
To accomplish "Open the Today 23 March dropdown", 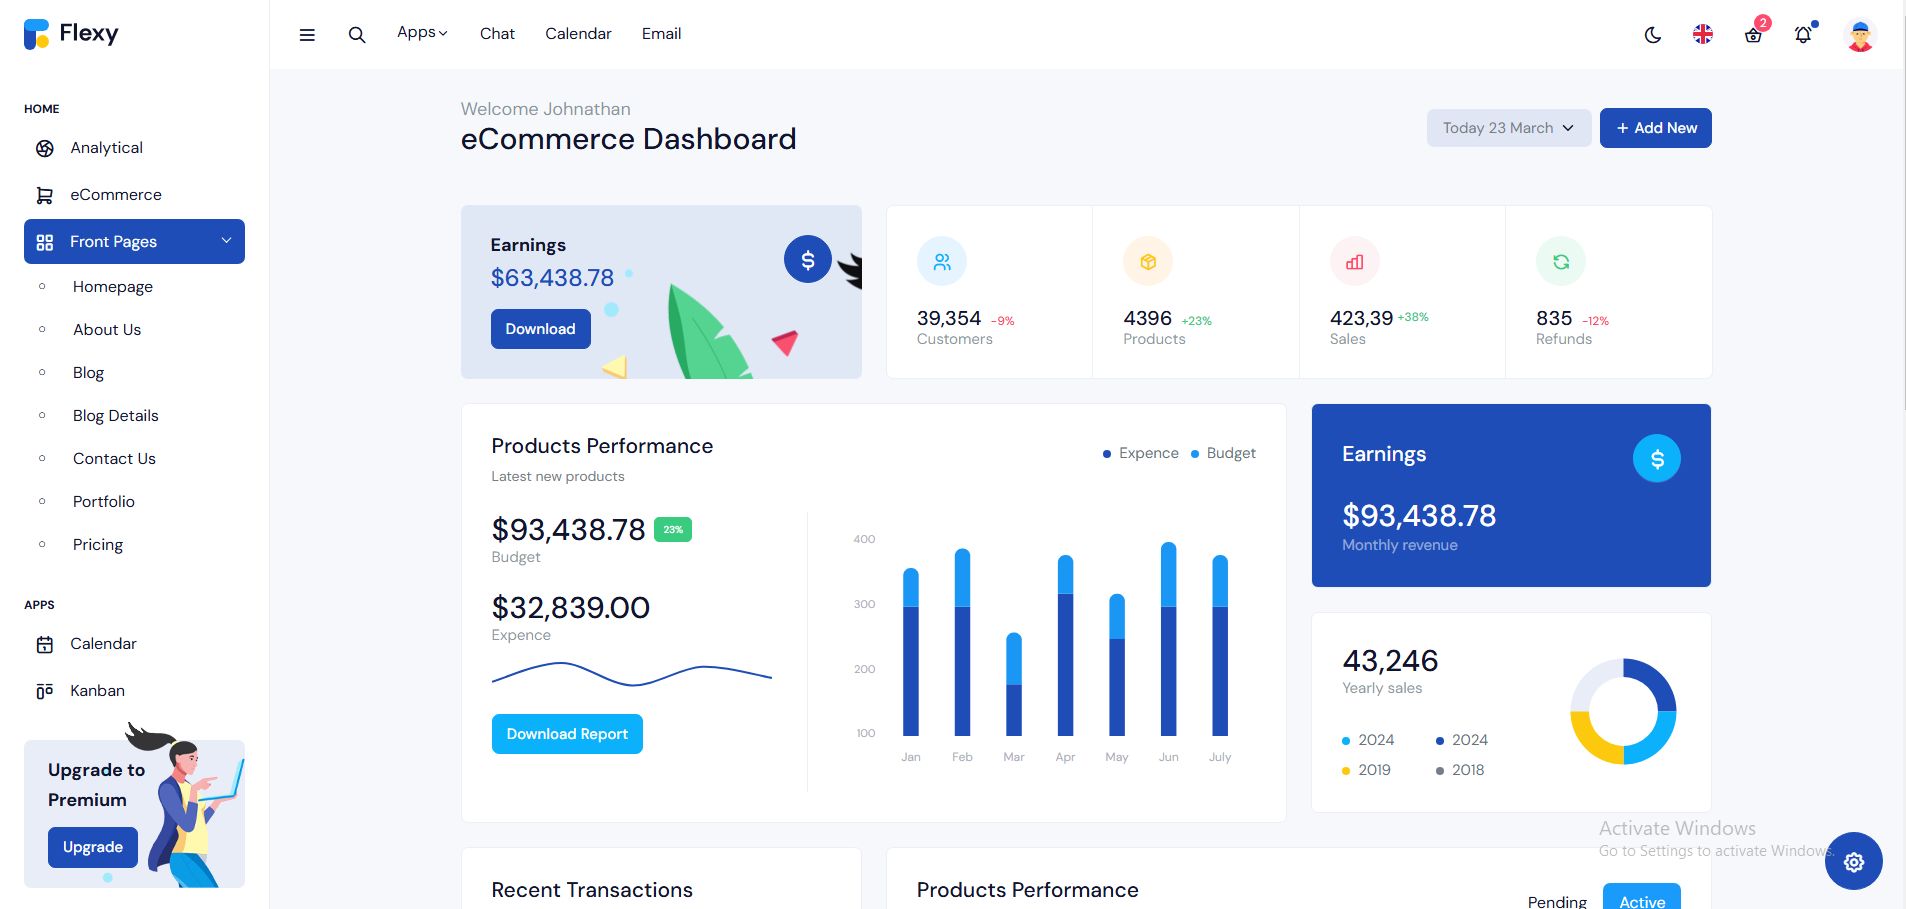I will (x=1508, y=128).
